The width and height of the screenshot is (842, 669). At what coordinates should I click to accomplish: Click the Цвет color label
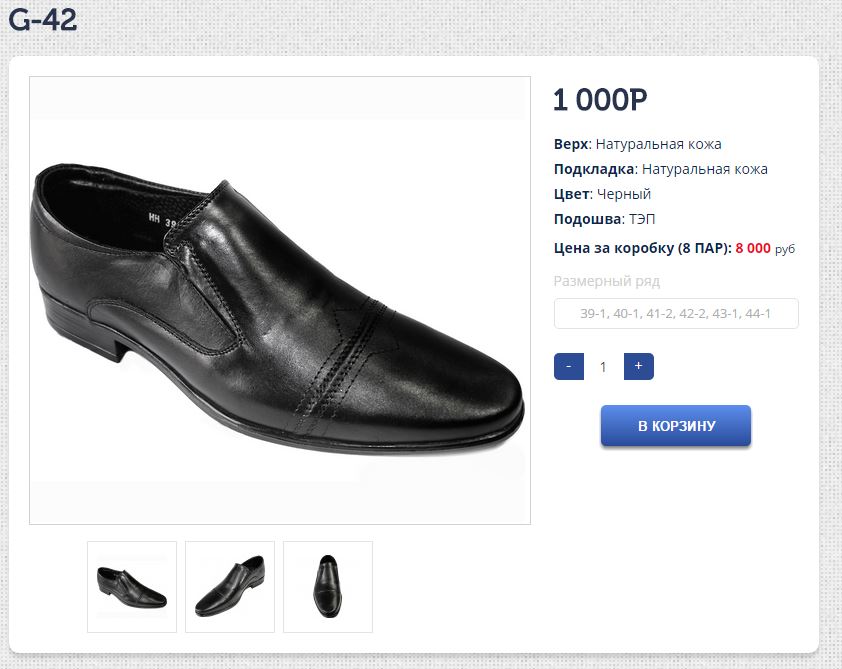(x=570, y=194)
